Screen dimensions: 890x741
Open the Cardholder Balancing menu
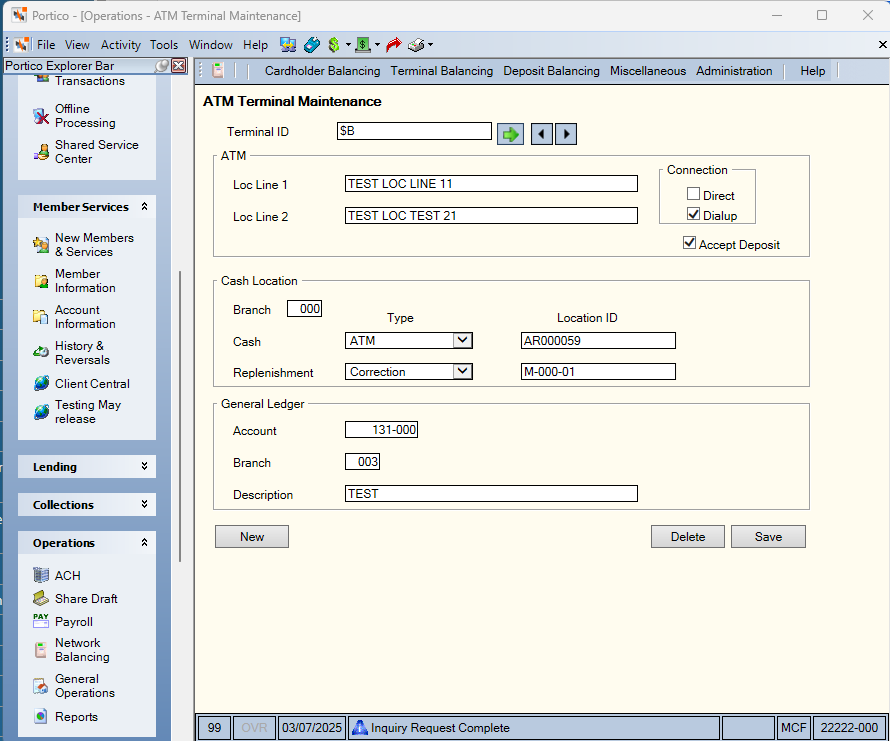point(322,71)
